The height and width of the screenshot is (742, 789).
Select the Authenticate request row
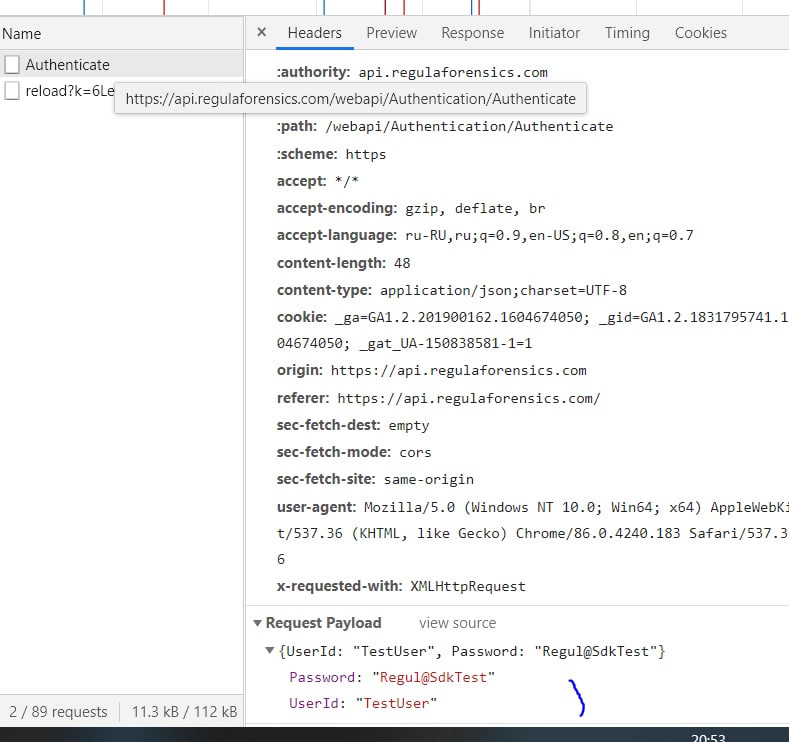[122, 64]
